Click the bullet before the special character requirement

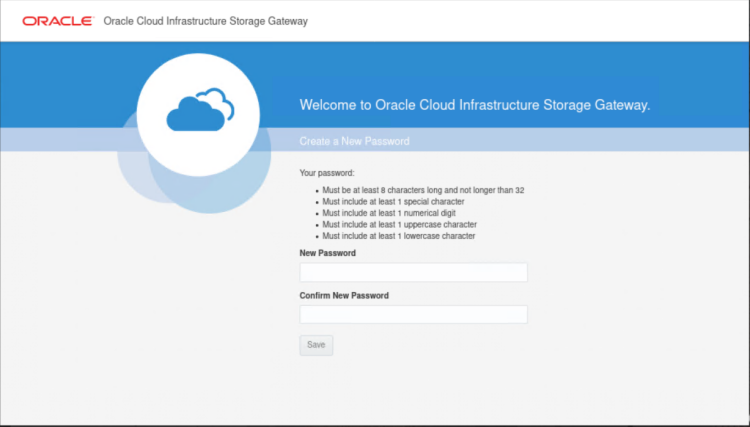[315, 201]
